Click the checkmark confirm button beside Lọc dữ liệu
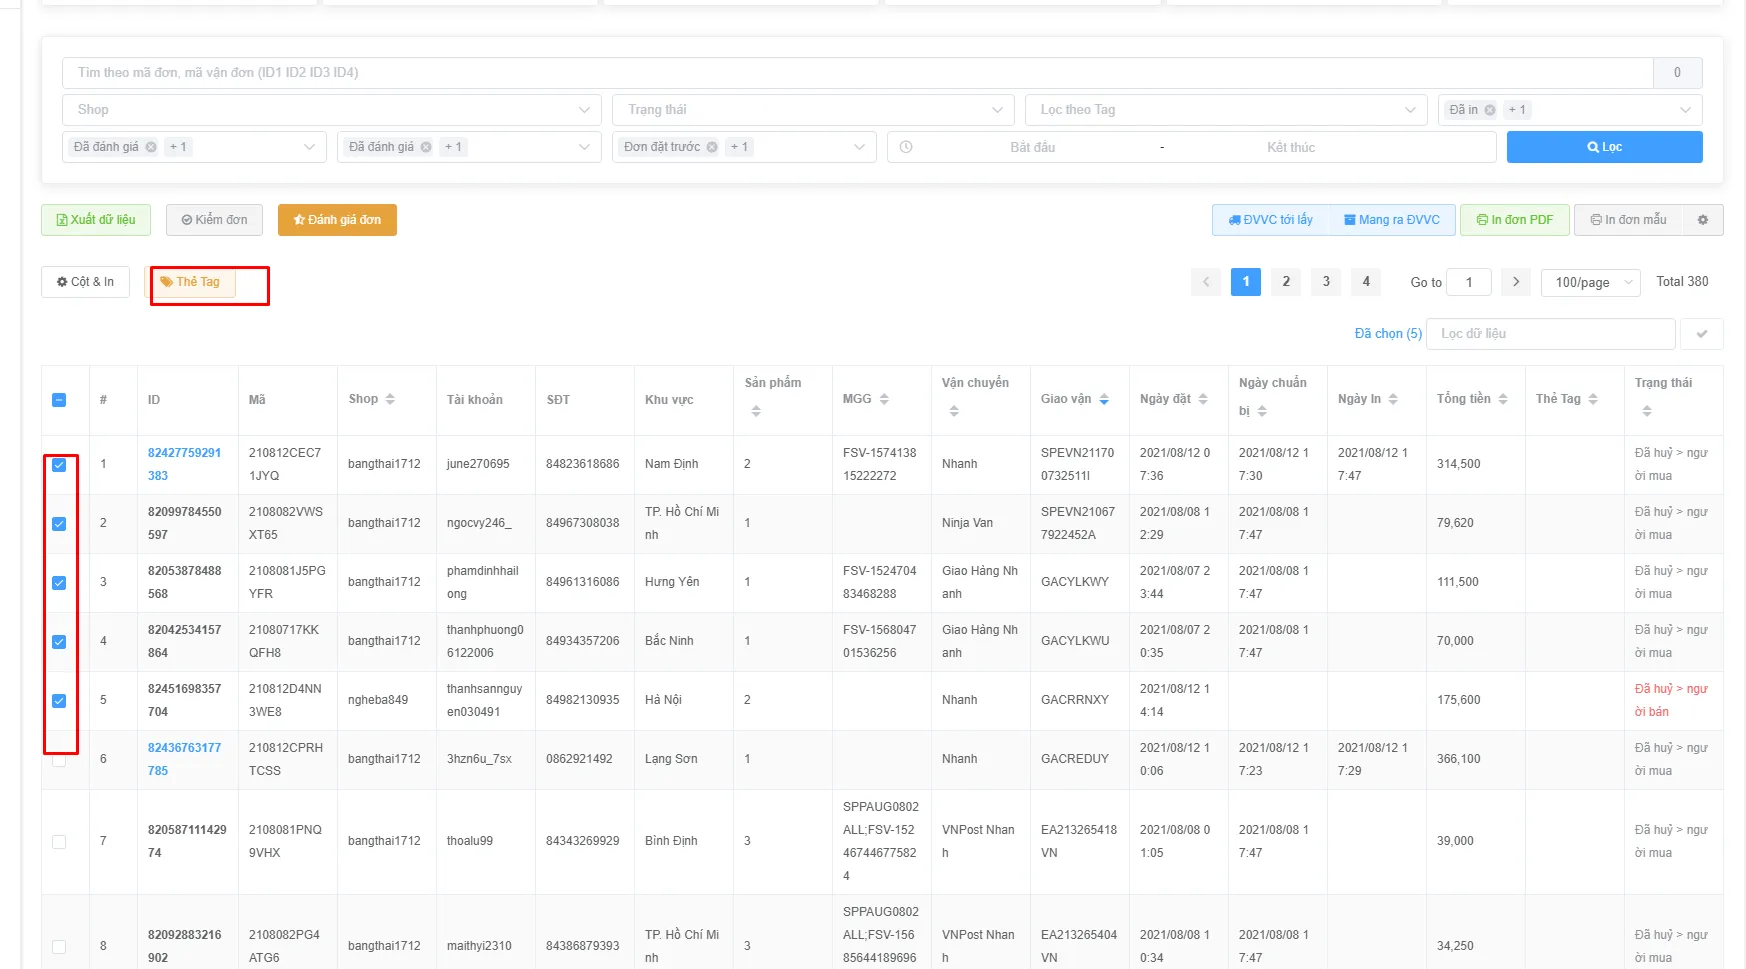This screenshot has width=1746, height=969. pos(1702,334)
